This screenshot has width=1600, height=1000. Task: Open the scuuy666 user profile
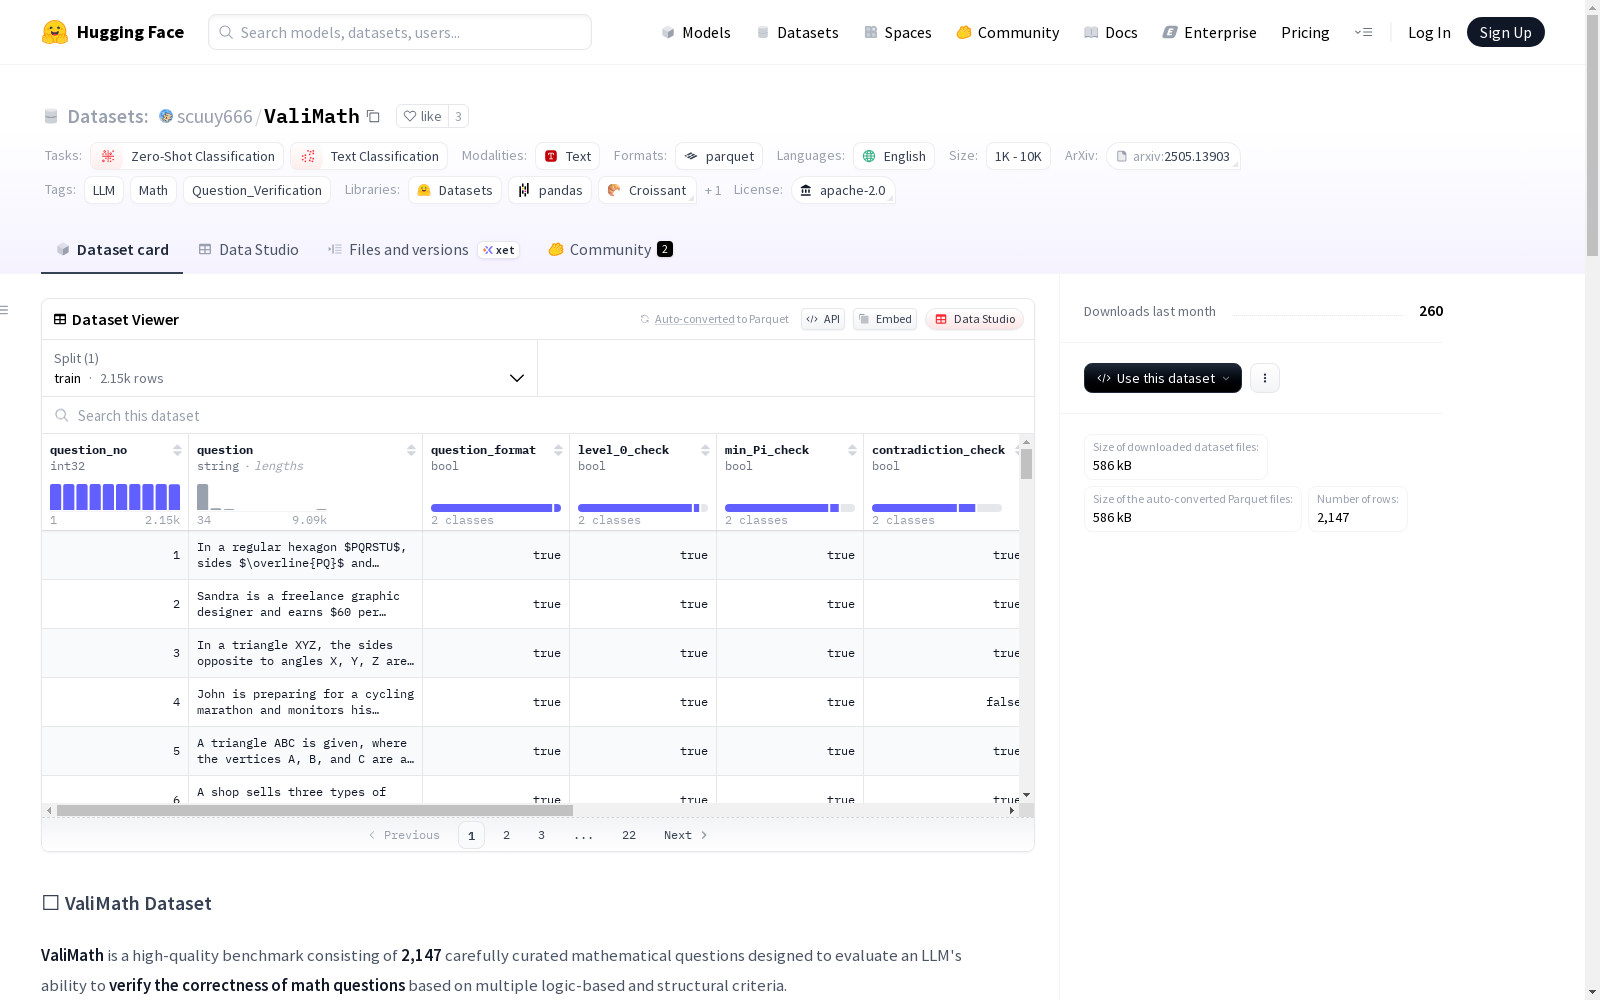pyautogui.click(x=214, y=116)
